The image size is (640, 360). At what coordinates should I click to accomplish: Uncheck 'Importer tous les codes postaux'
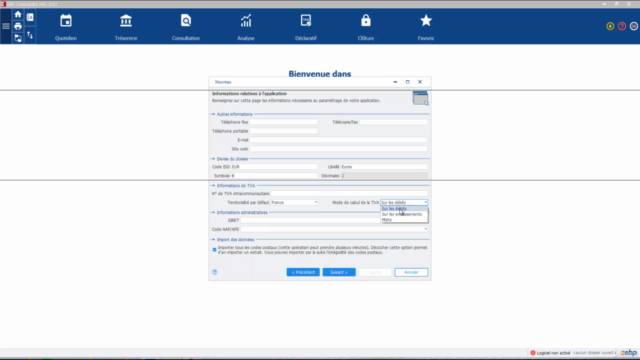coord(214,249)
